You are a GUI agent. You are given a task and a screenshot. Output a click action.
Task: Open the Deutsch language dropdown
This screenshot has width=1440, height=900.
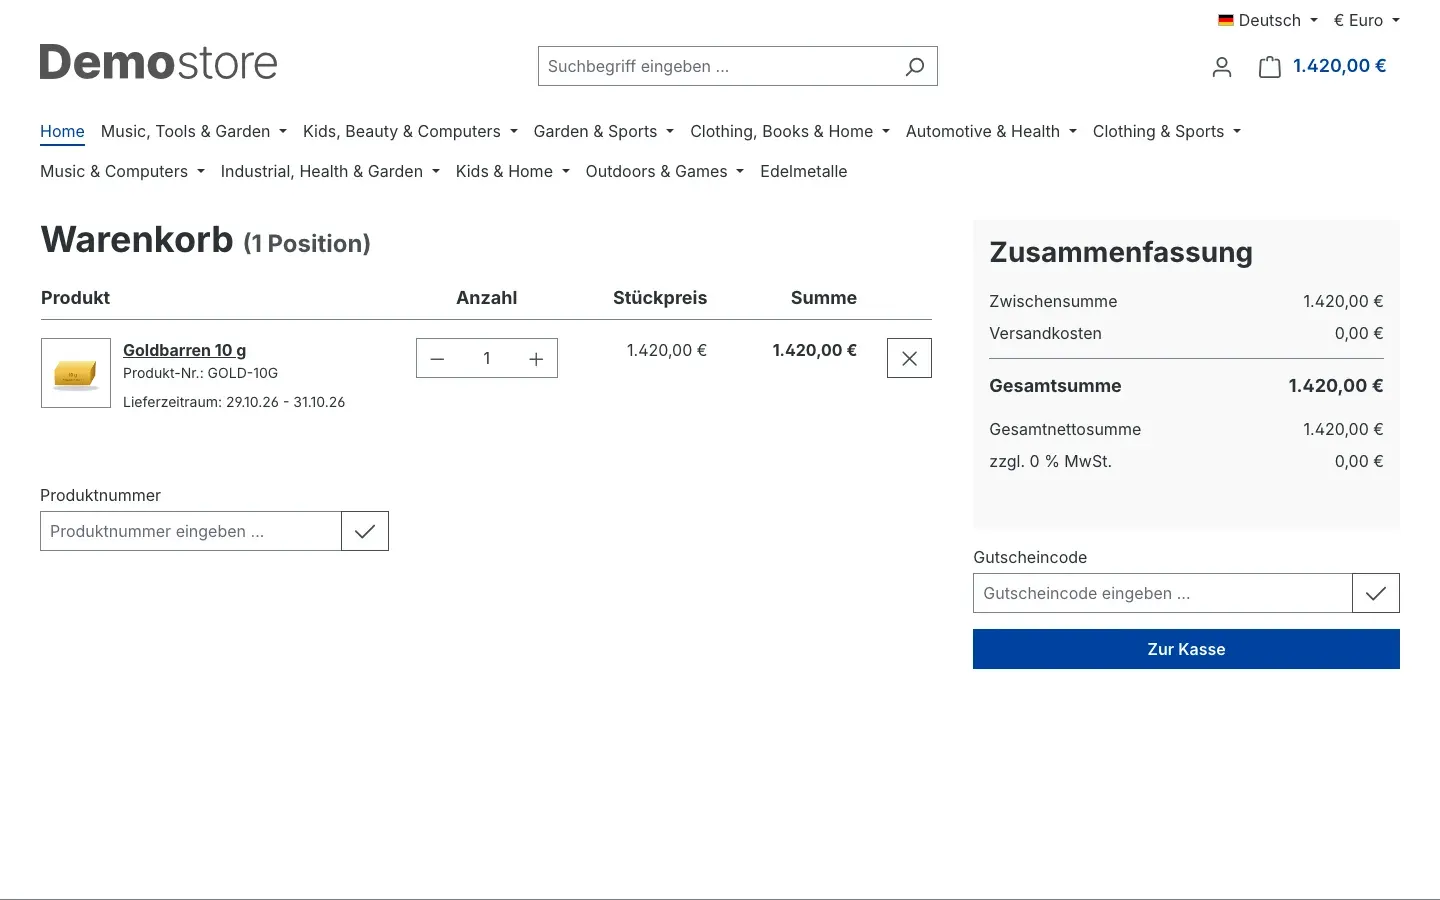click(x=1268, y=20)
